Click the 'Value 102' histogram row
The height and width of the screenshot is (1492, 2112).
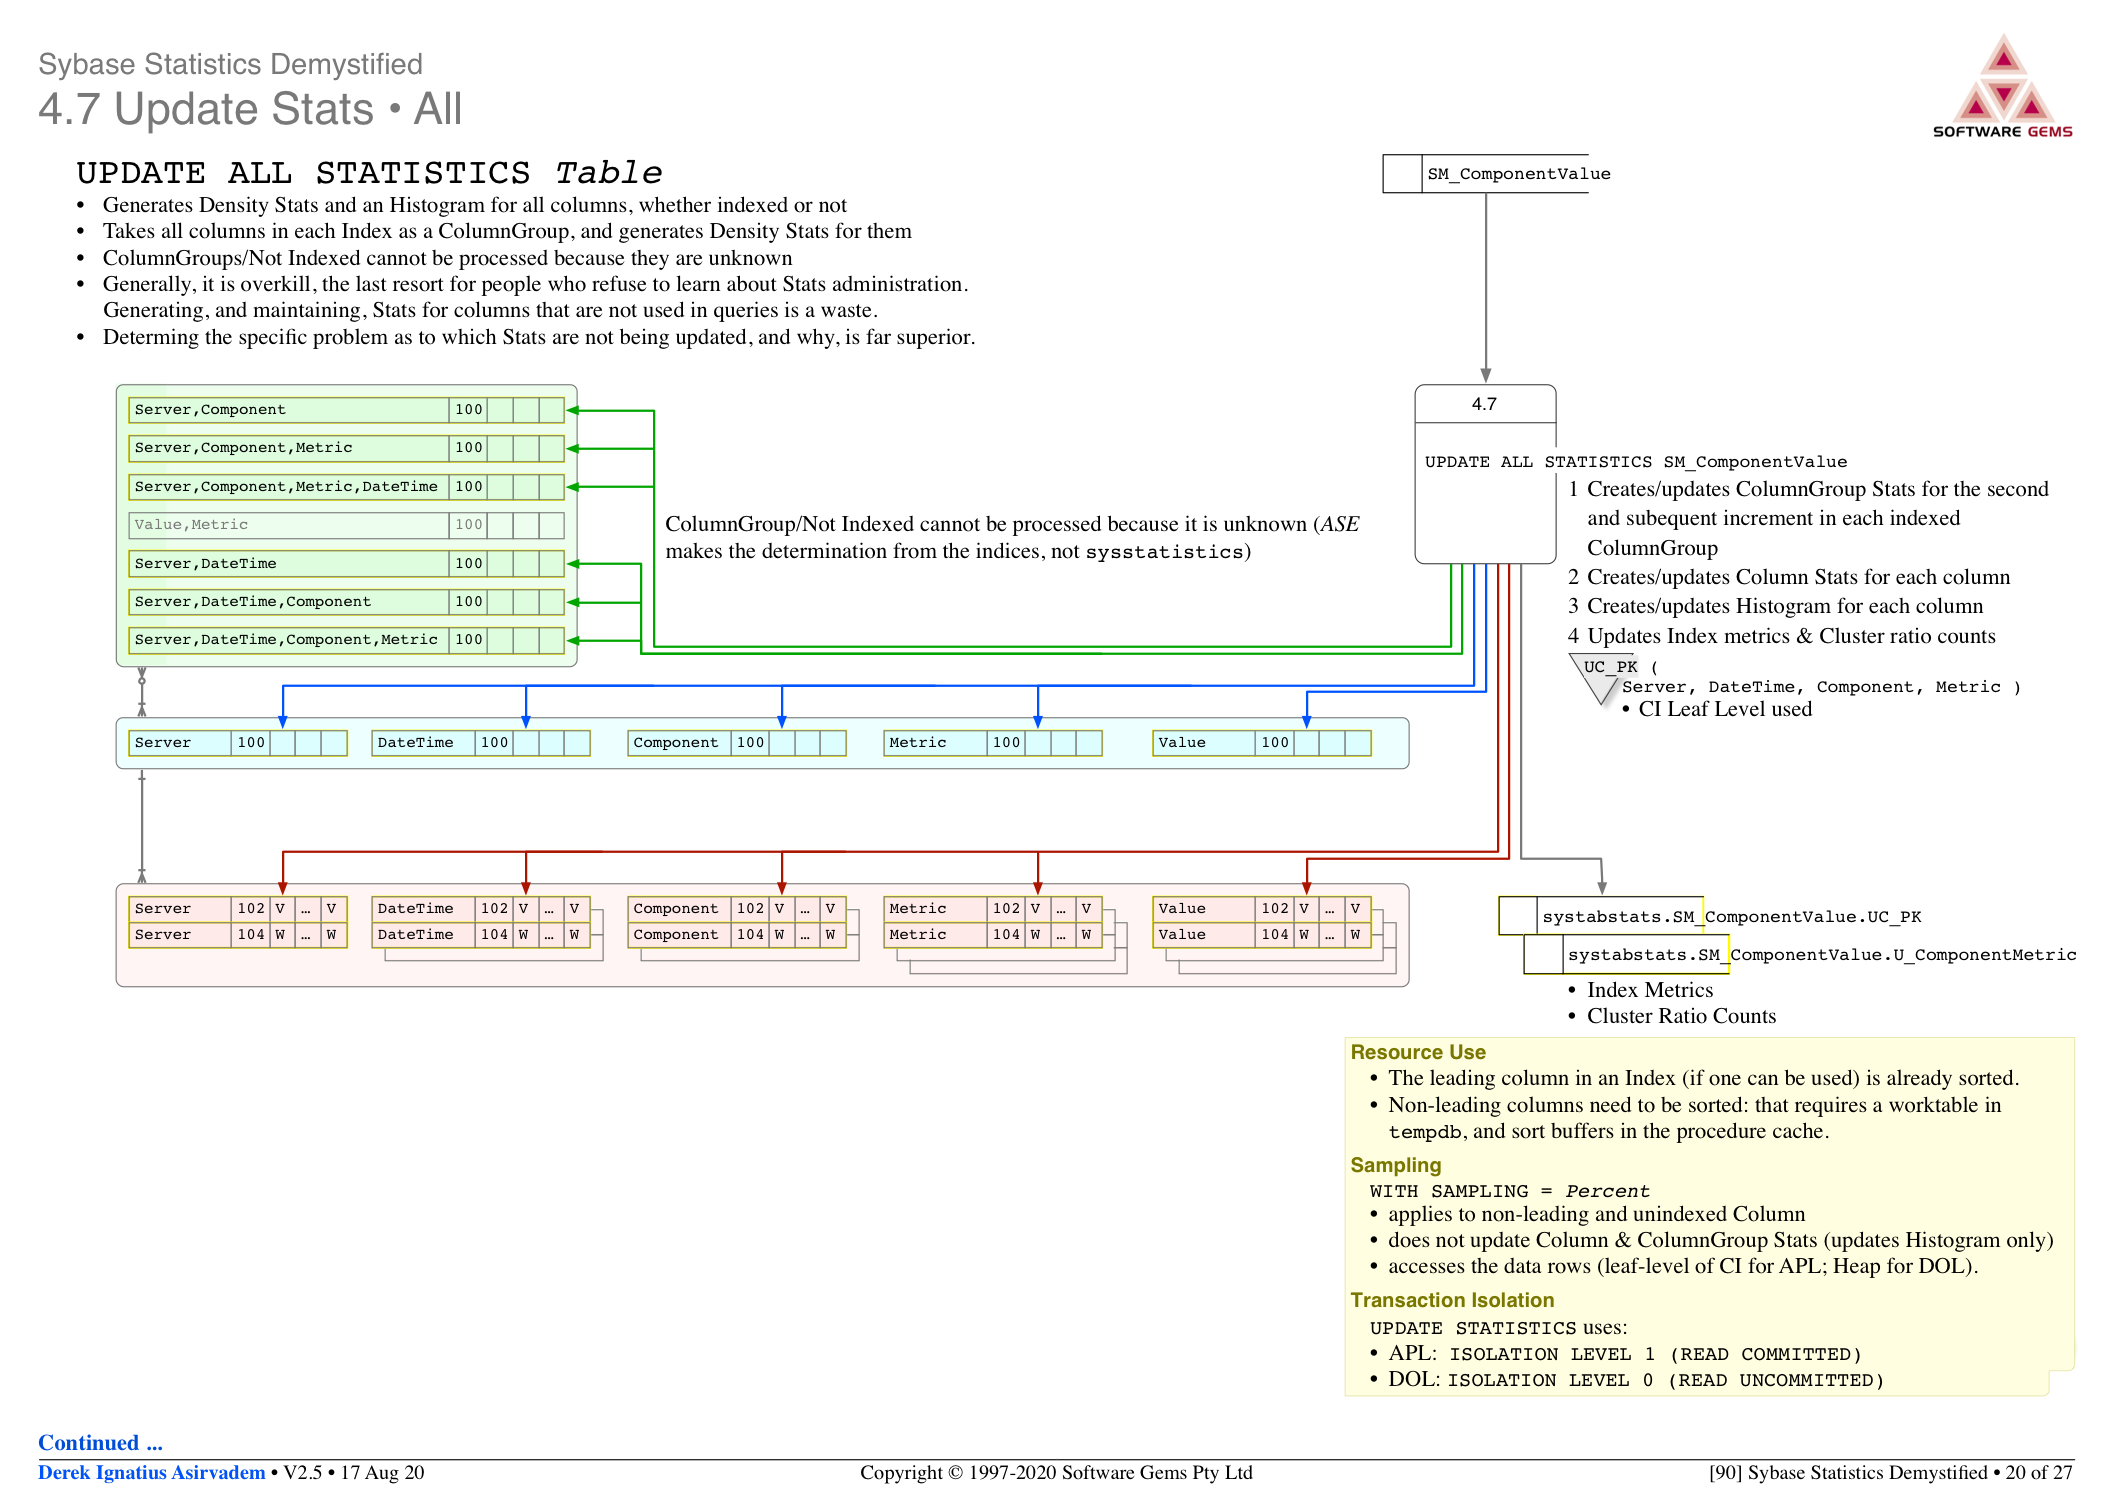(x=1262, y=909)
